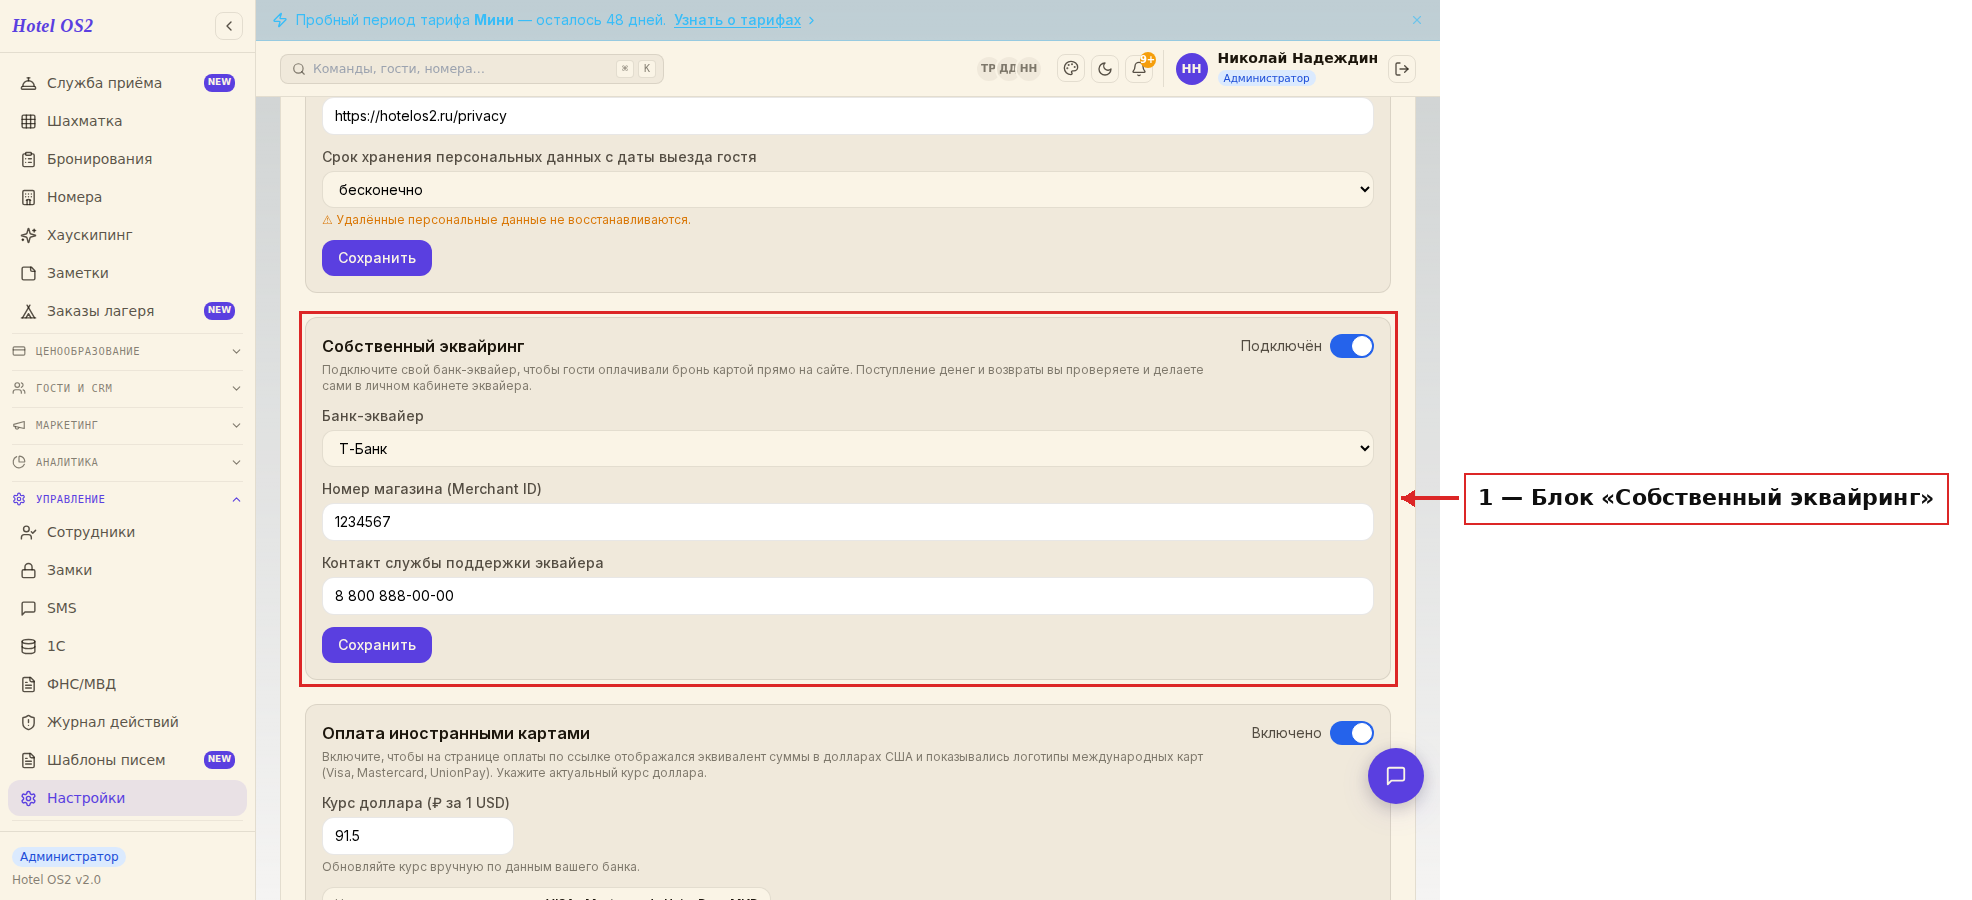Screen dimensions: 1972x900
Task: Open the floating chat support button
Action: click(x=1396, y=776)
